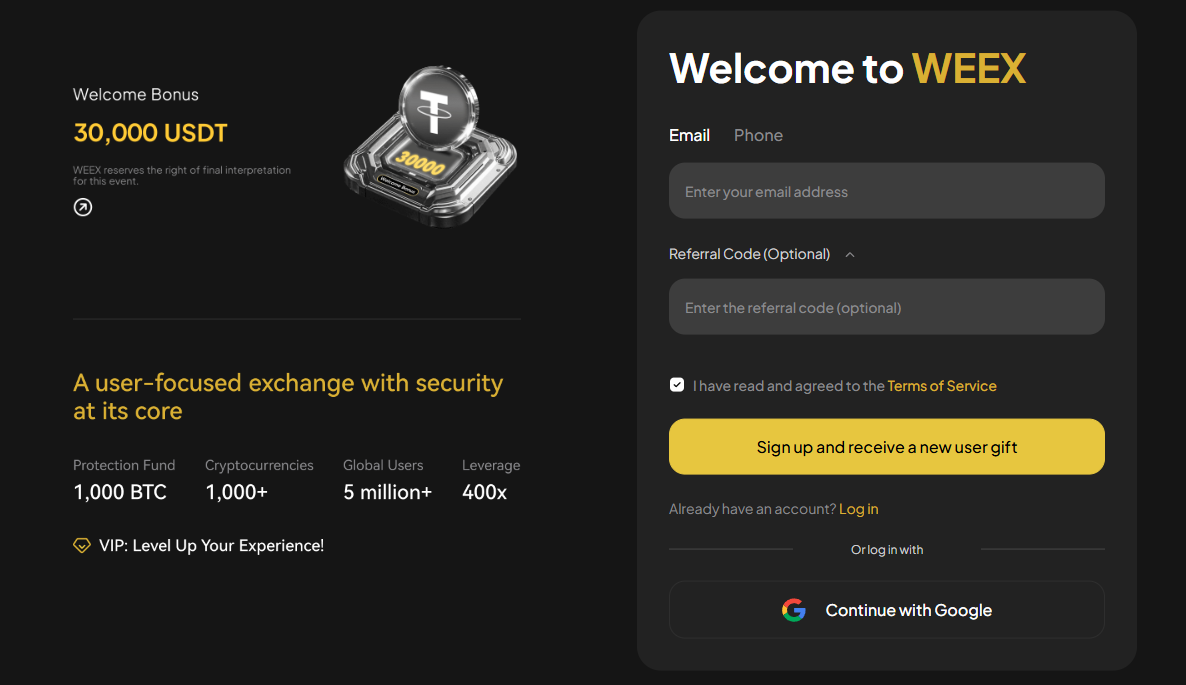Click the Global Users 5 million+ stat
This screenshot has width=1186, height=685.
(387, 480)
